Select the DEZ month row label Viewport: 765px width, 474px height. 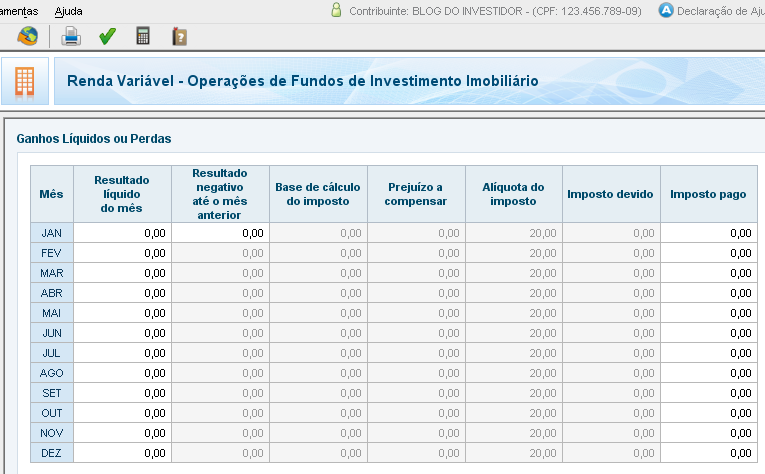tap(52, 453)
